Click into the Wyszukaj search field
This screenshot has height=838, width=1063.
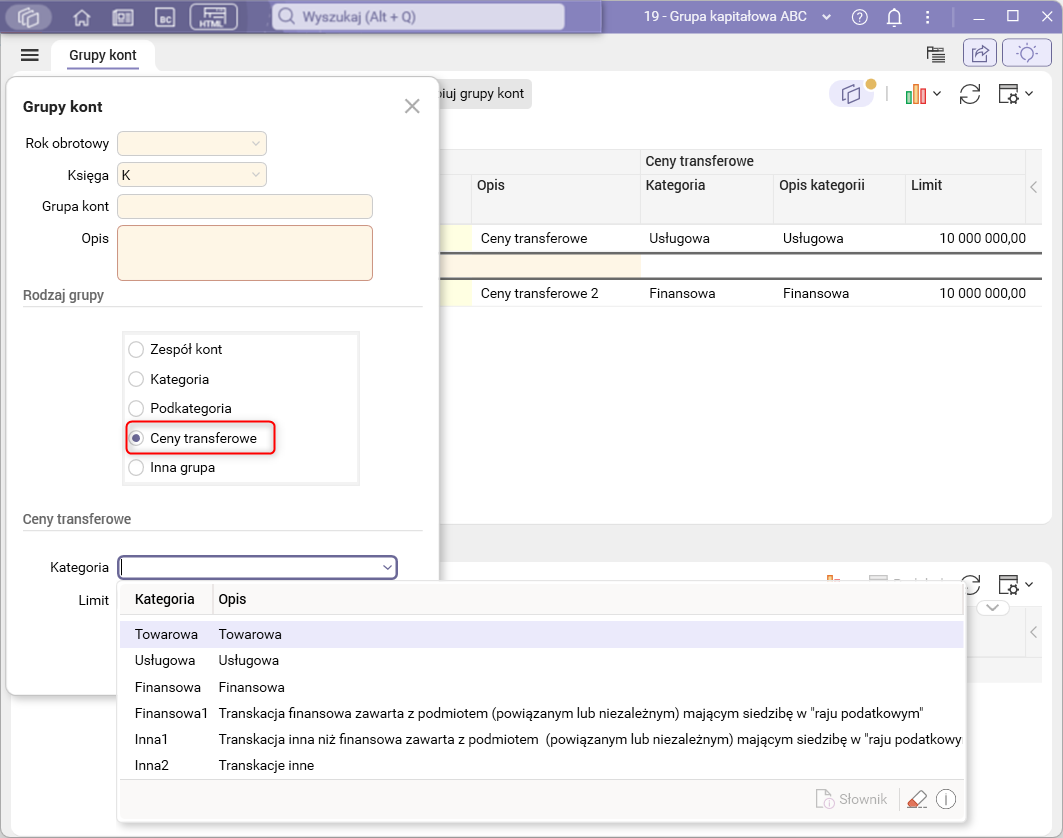420,17
